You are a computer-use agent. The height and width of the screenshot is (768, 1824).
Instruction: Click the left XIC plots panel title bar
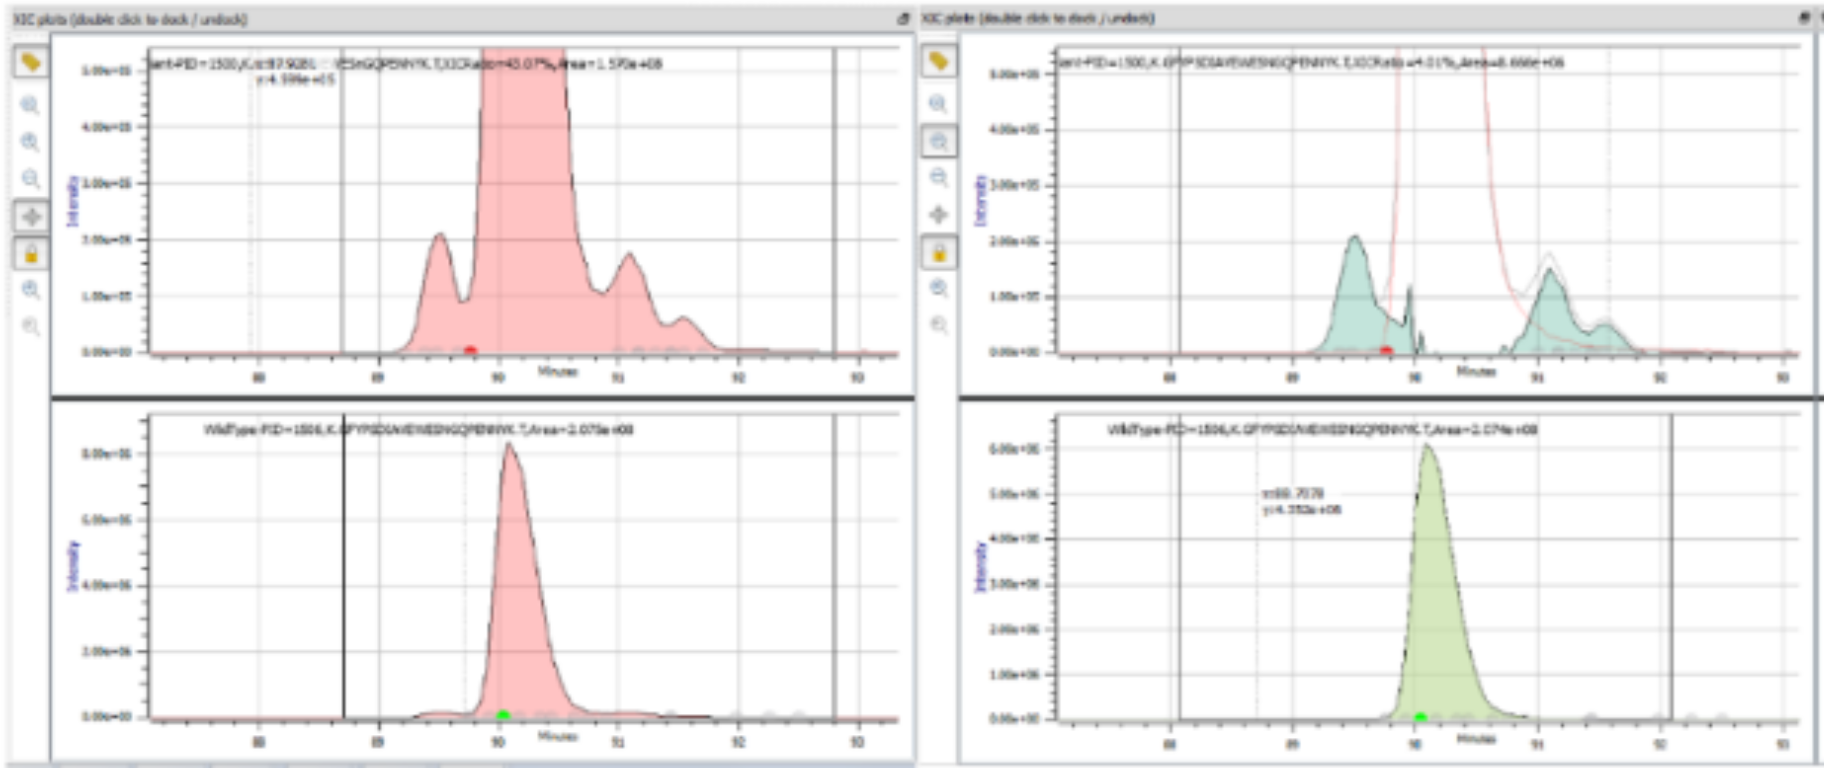[460, 19]
